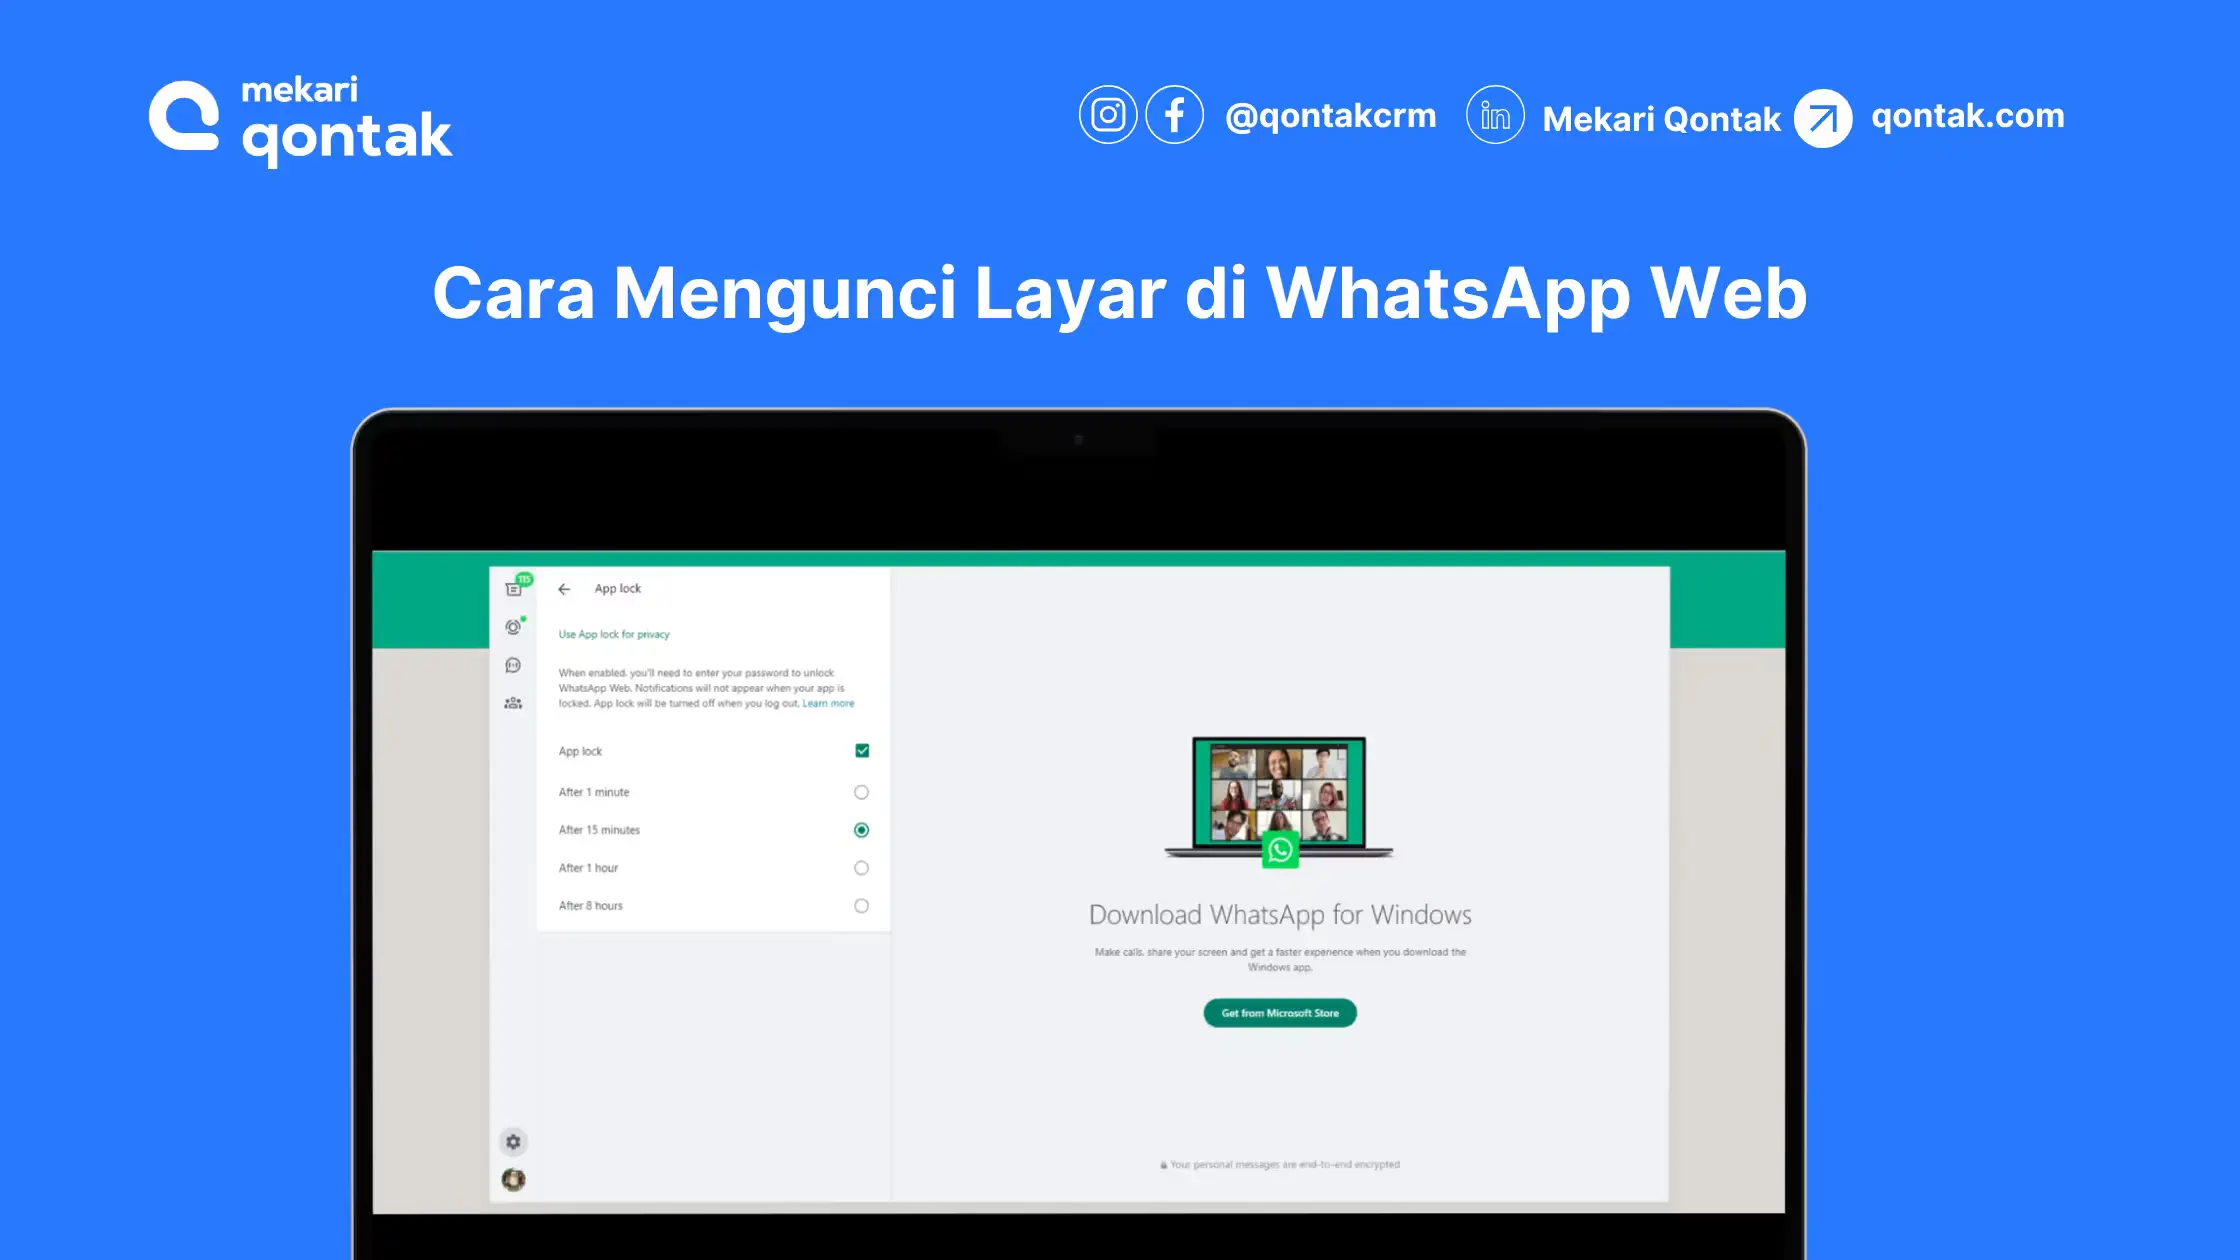The width and height of the screenshot is (2240, 1260).
Task: Click the Mekari Qontak logo
Action: pyautogui.click(x=301, y=121)
